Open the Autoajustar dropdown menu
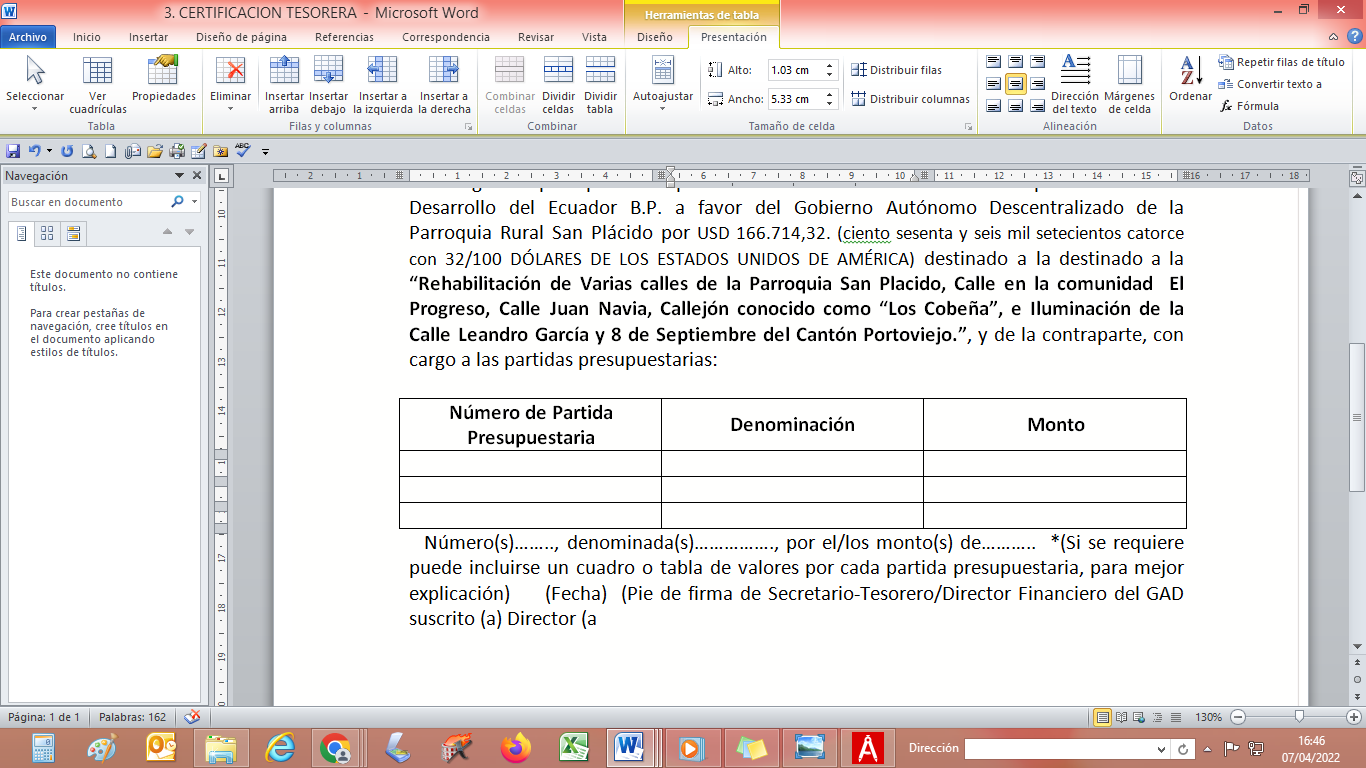This screenshot has width=1366, height=768. 663,109
